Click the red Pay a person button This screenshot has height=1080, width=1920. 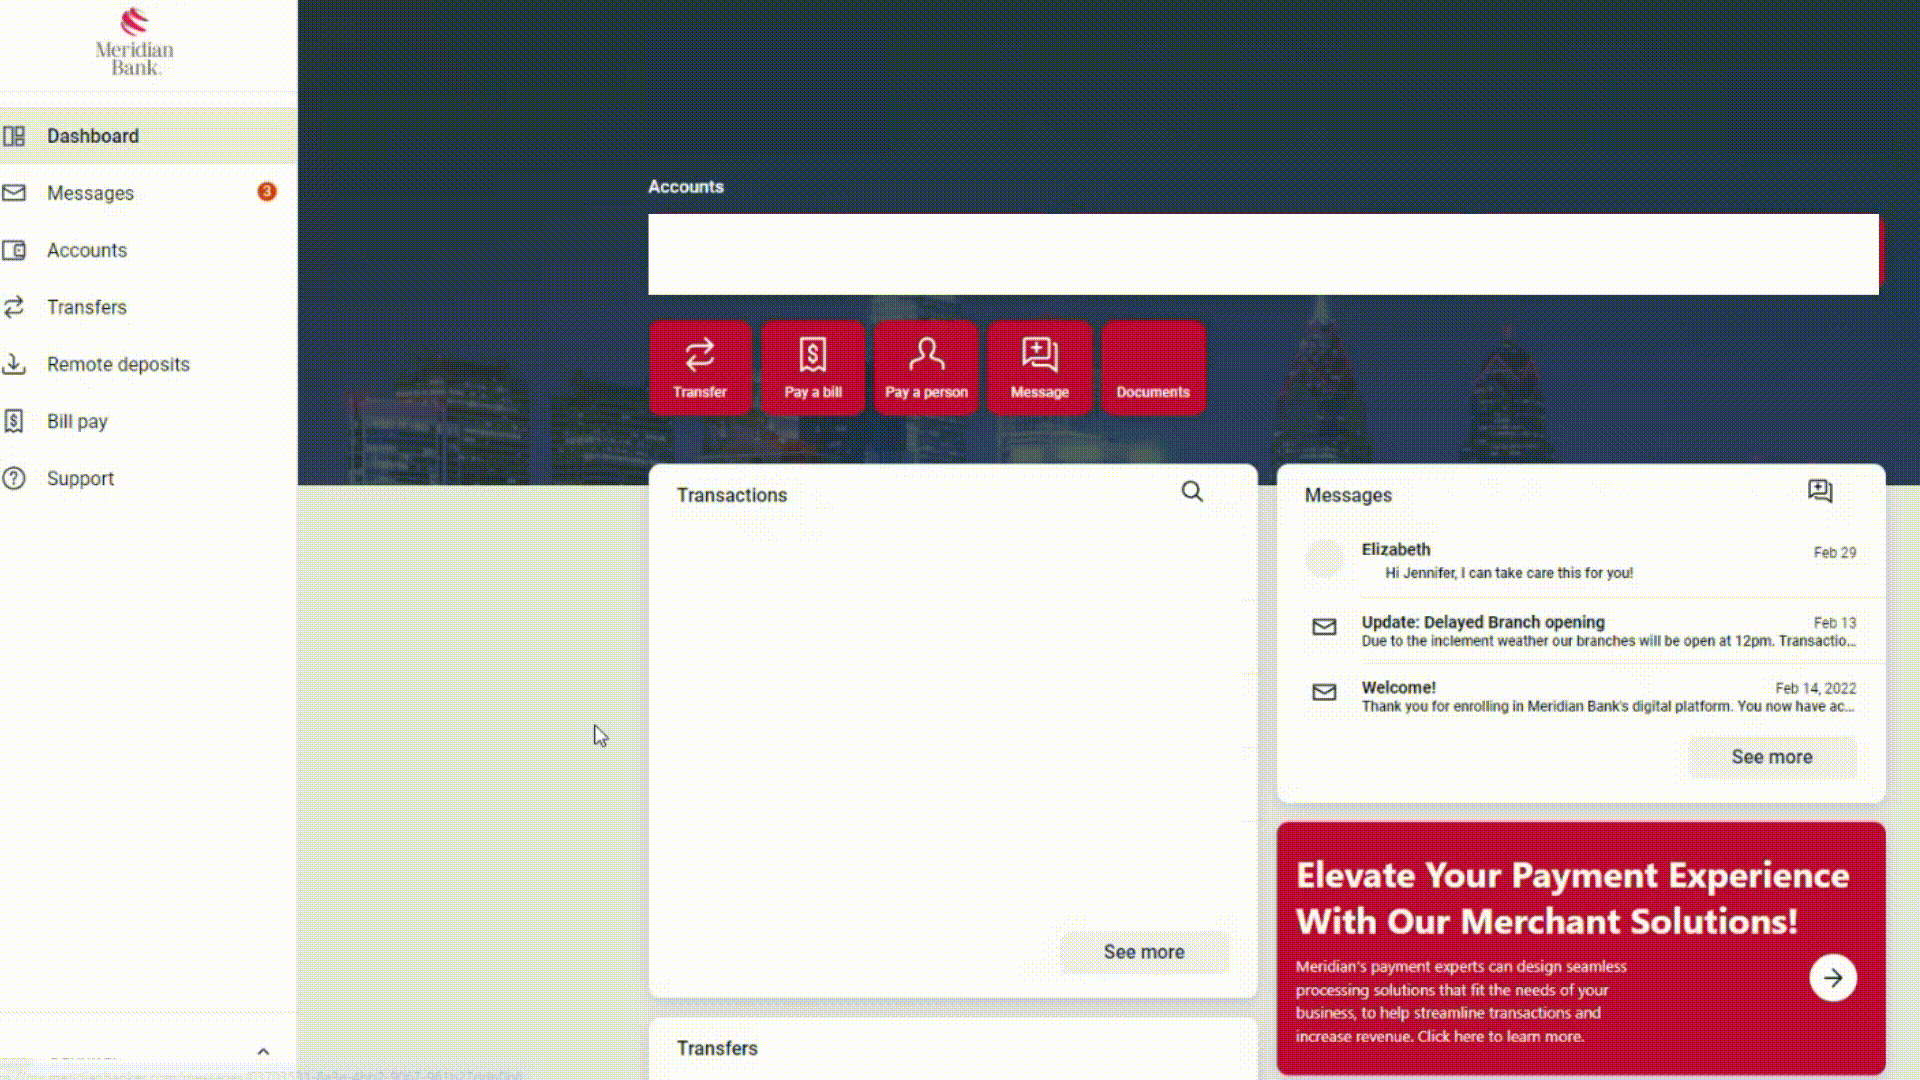click(x=926, y=367)
